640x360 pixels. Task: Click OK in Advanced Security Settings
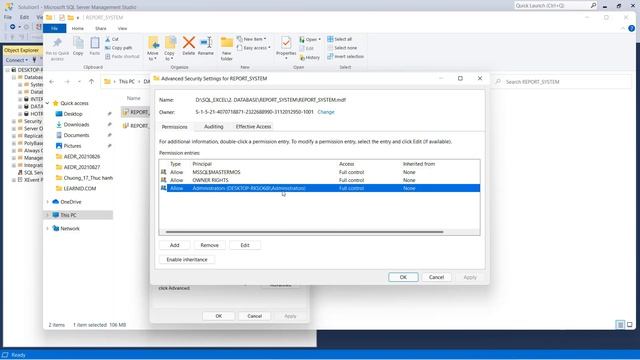(x=403, y=277)
